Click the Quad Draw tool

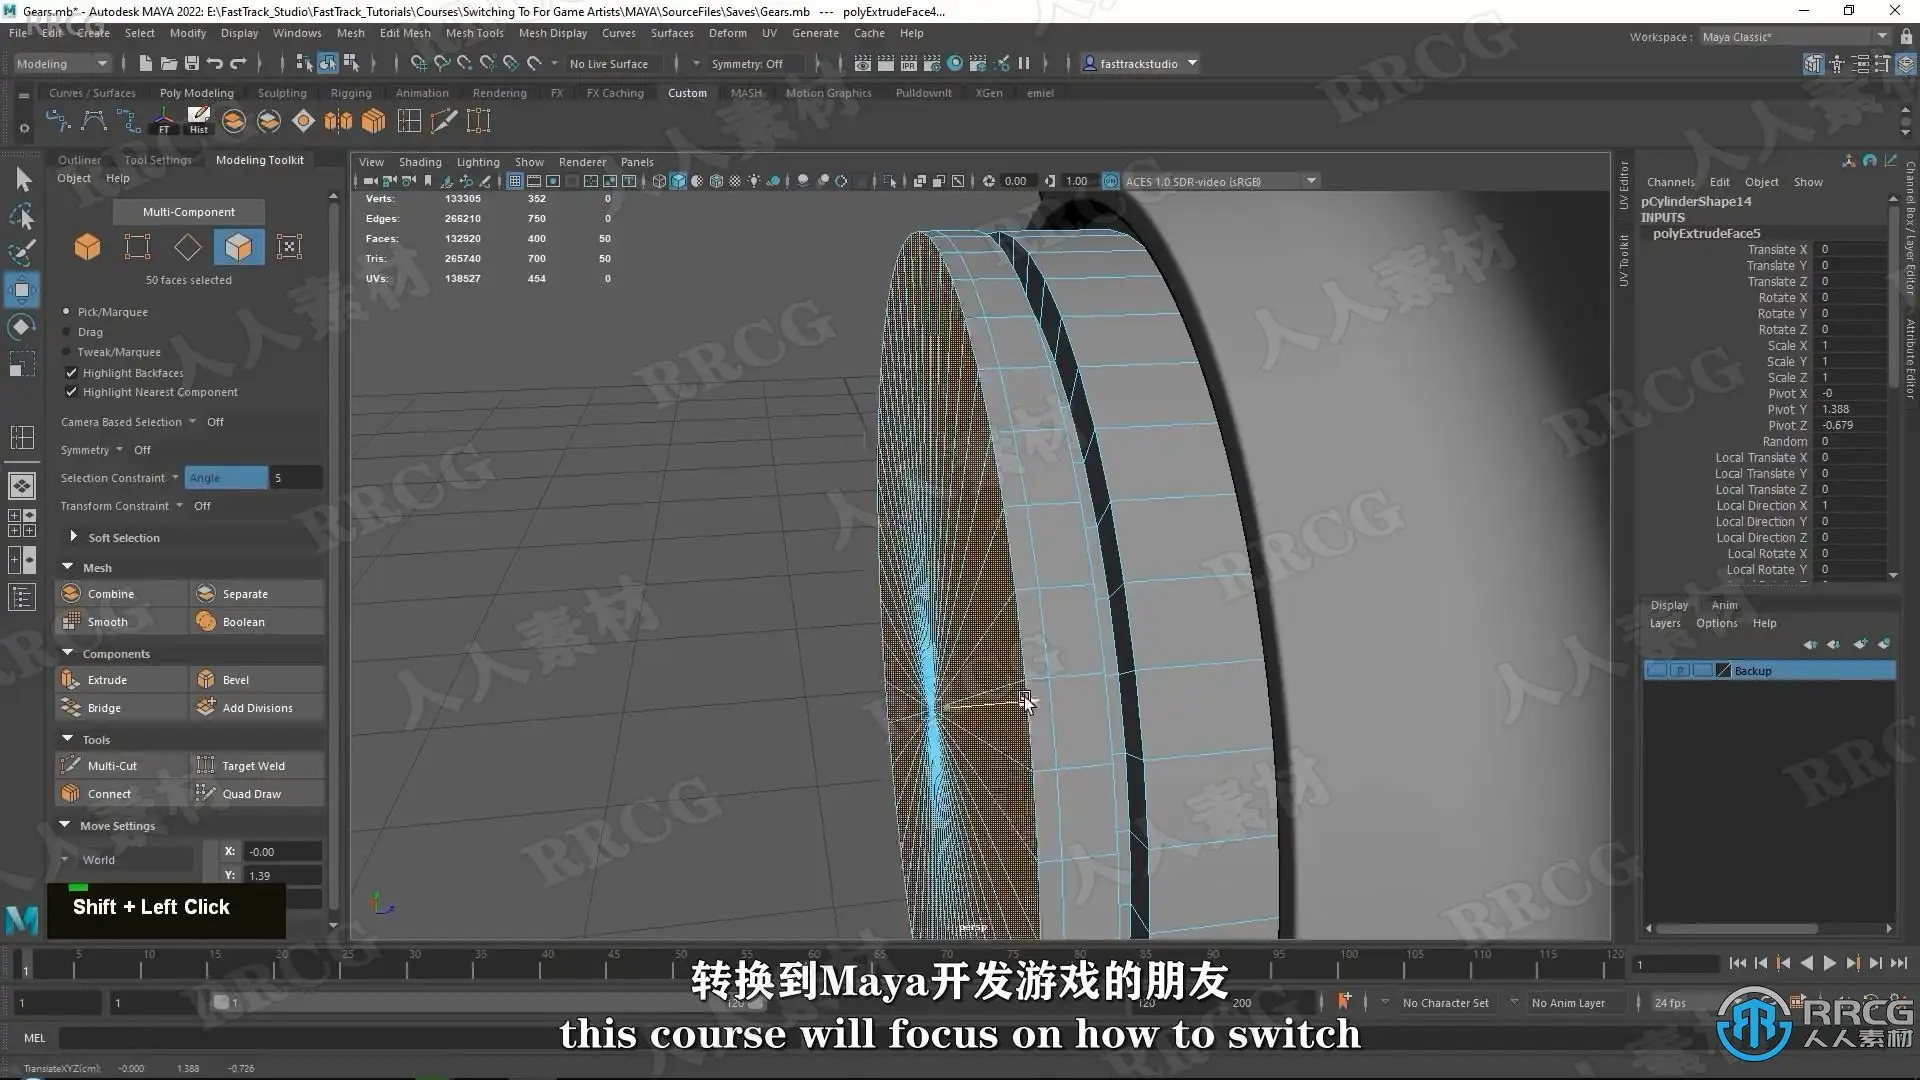pyautogui.click(x=251, y=794)
